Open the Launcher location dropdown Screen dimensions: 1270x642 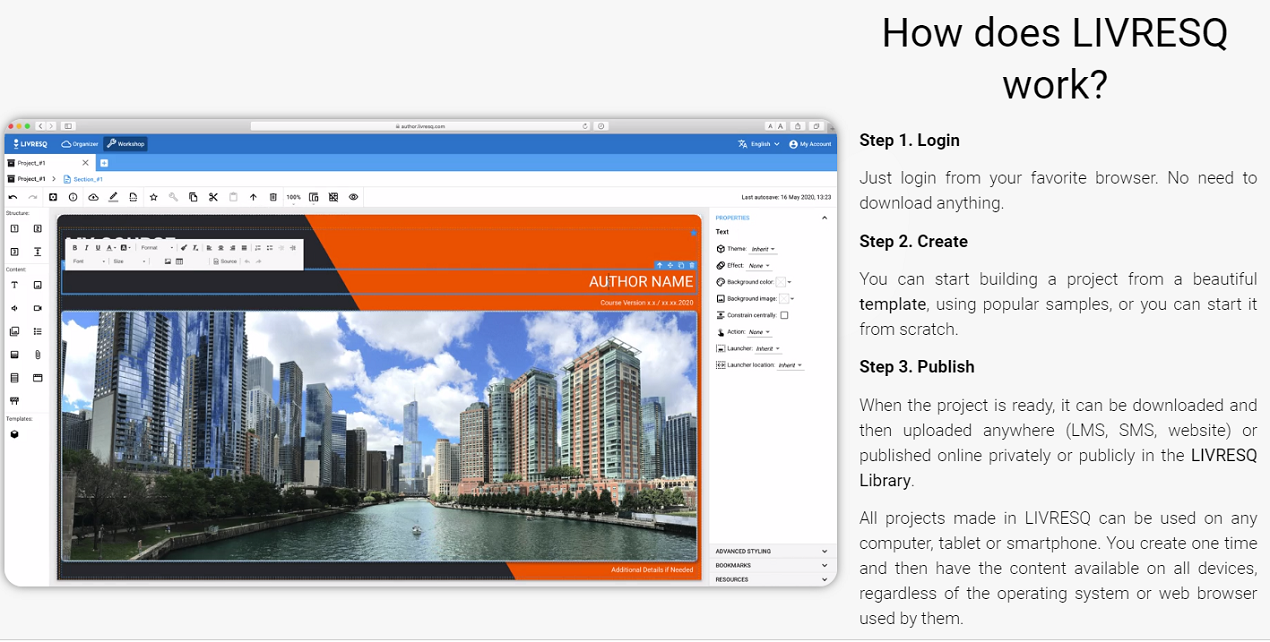[790, 365]
